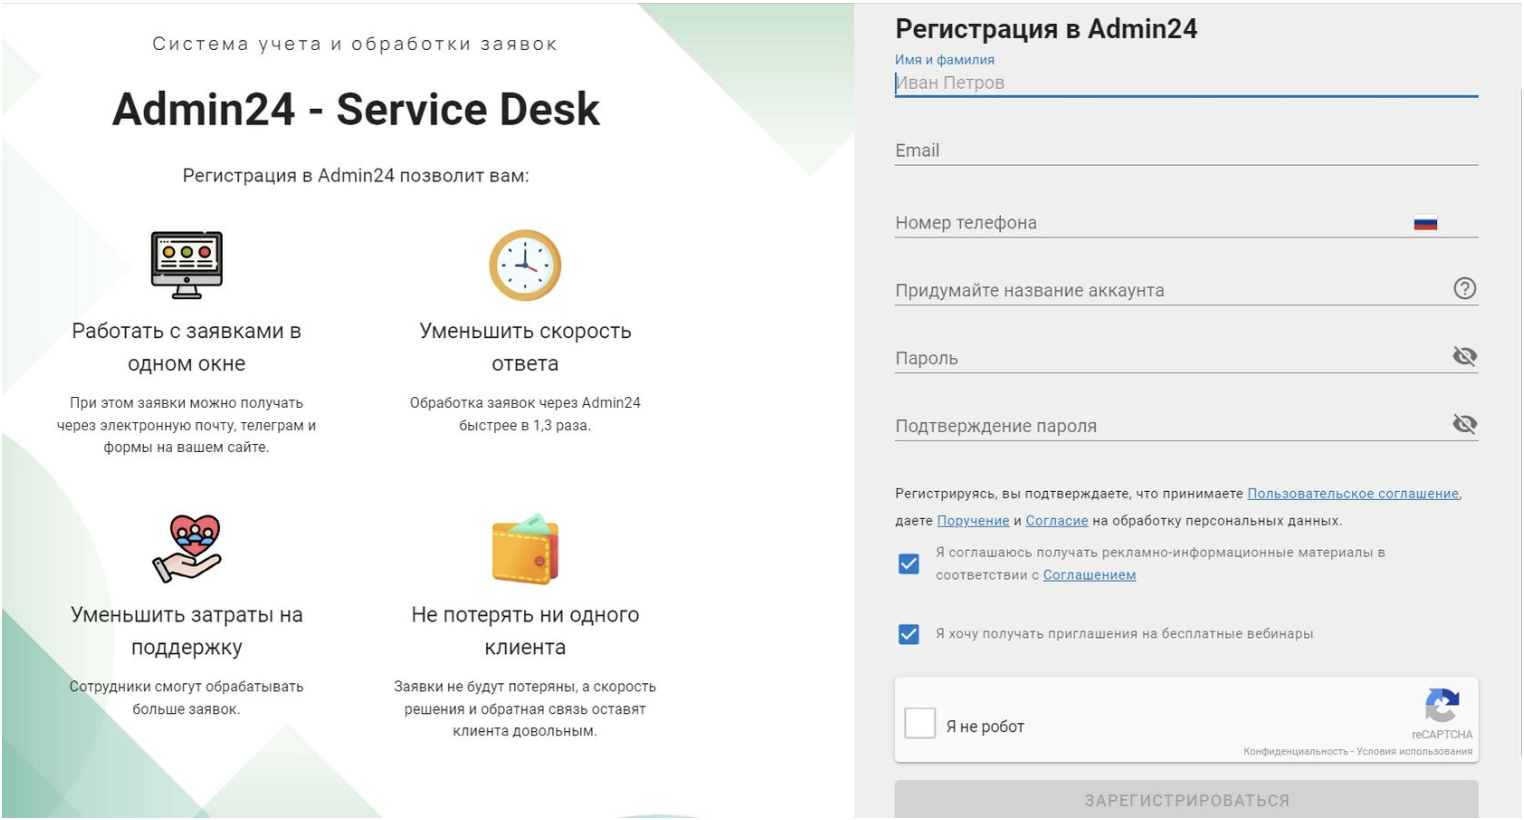Image resolution: width=1524 pixels, height=820 pixels.
Task: Open the reCAPTCHA Конфиденциальность link
Action: [1296, 752]
